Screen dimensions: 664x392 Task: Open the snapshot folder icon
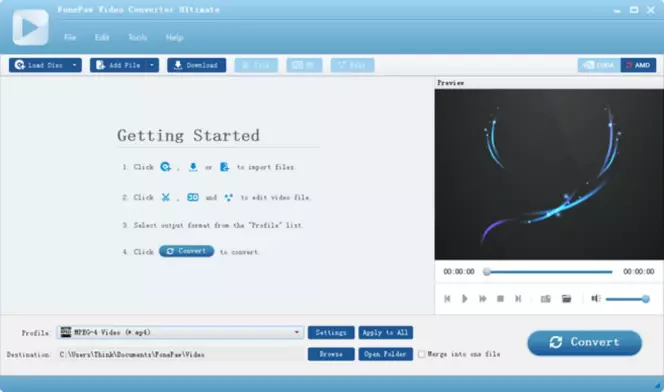tap(566, 299)
